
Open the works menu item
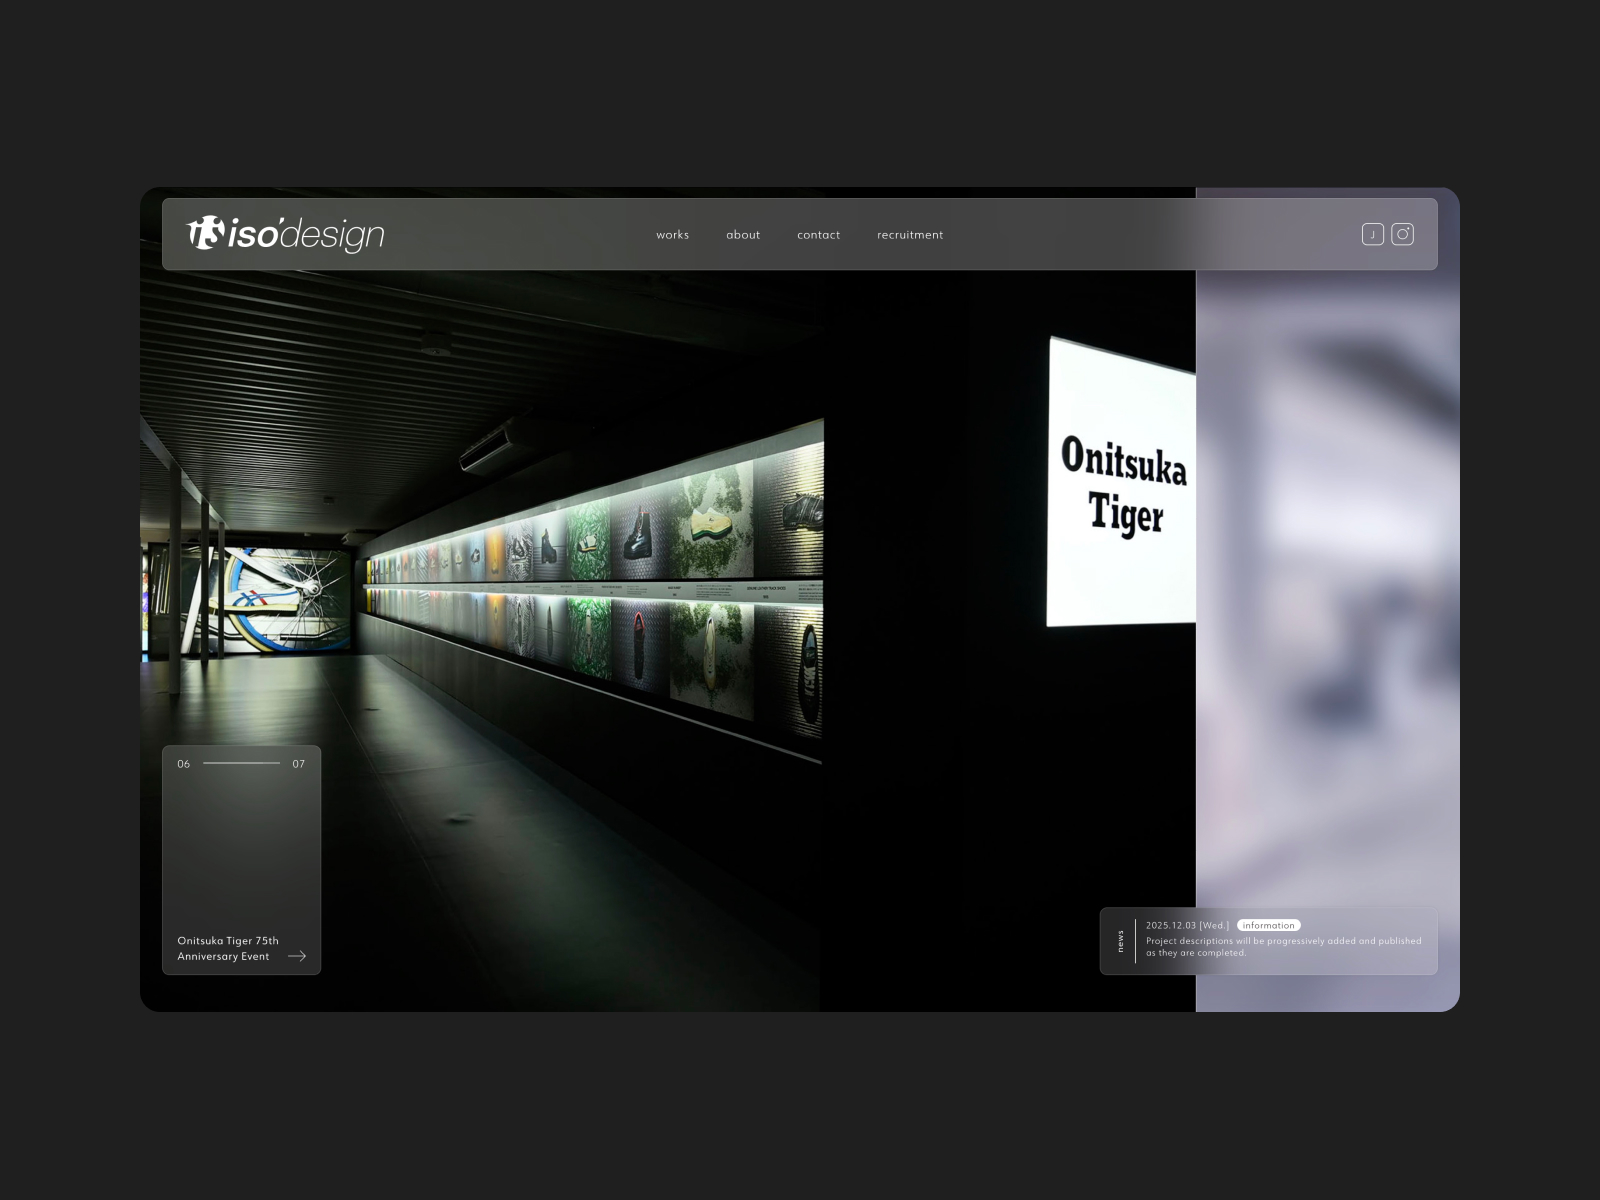[672, 235]
